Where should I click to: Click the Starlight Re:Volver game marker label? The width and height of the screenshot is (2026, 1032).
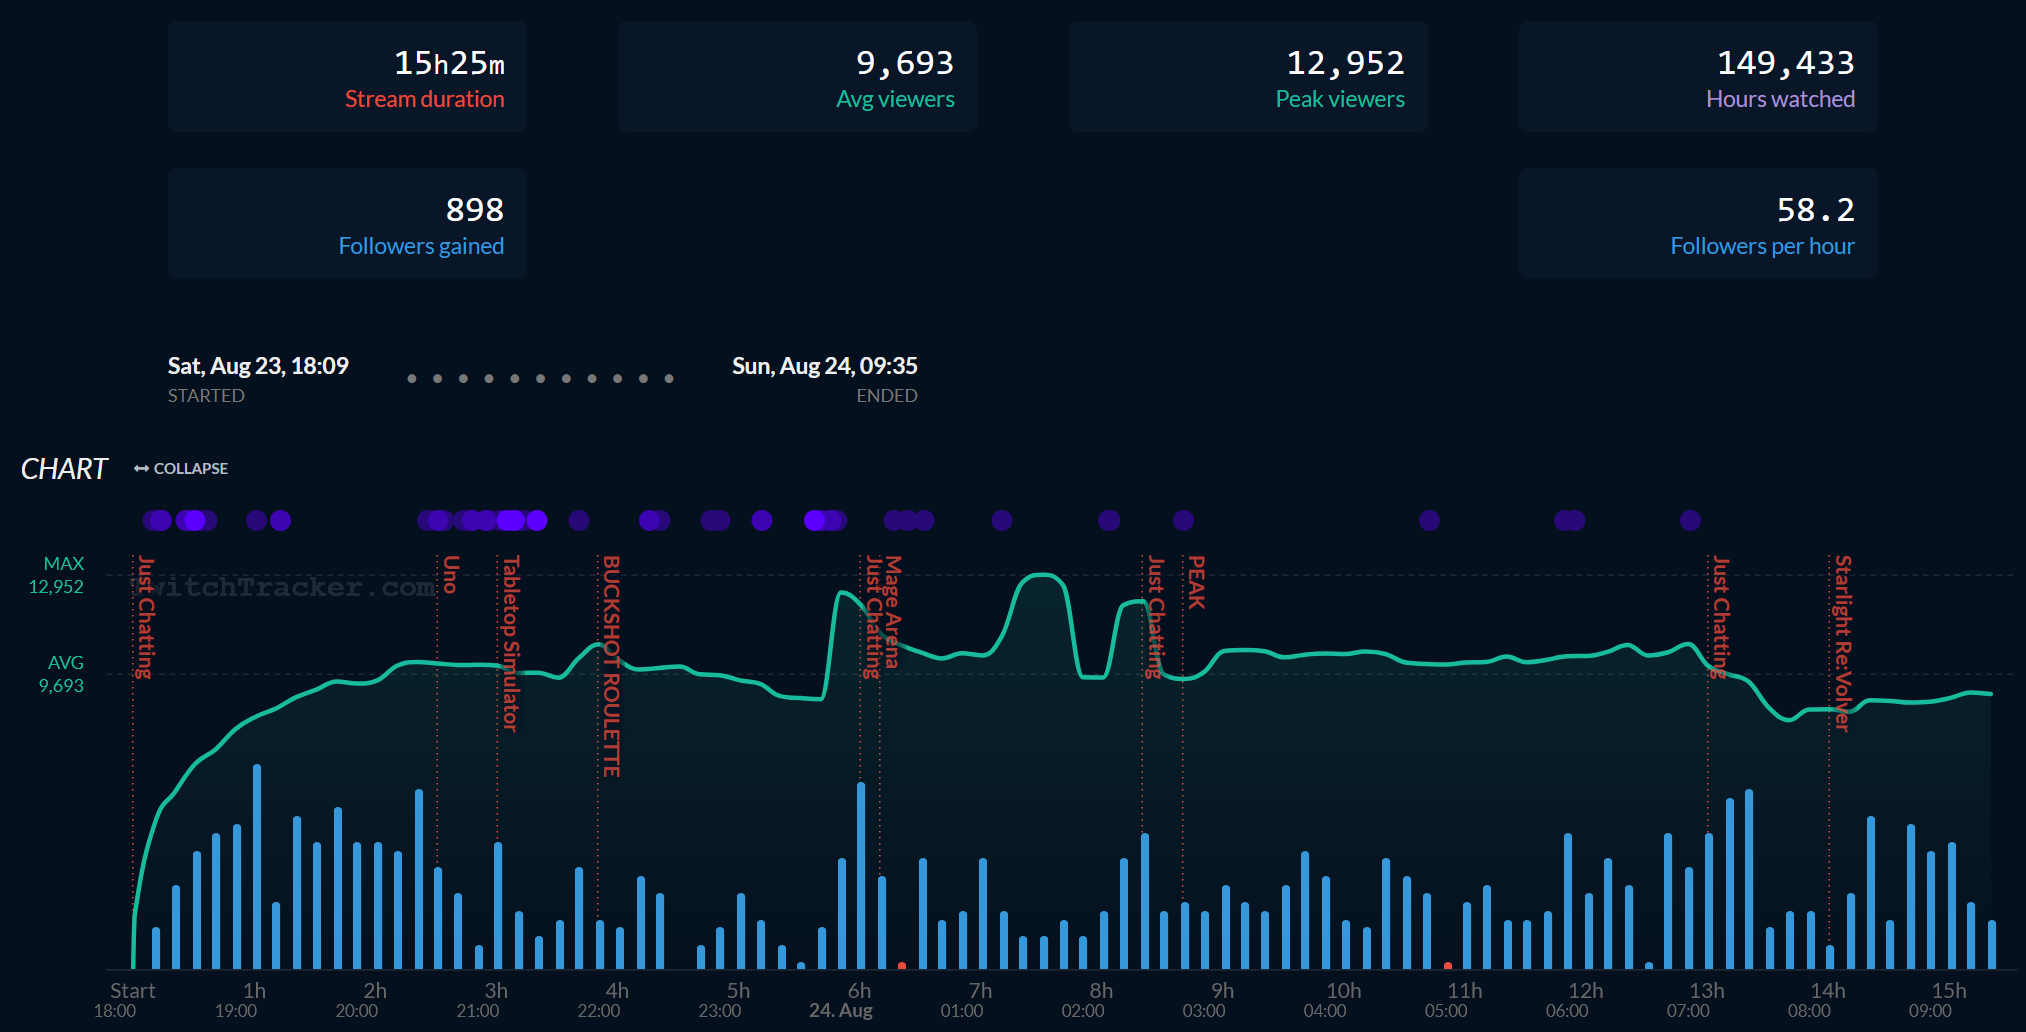point(1843,644)
